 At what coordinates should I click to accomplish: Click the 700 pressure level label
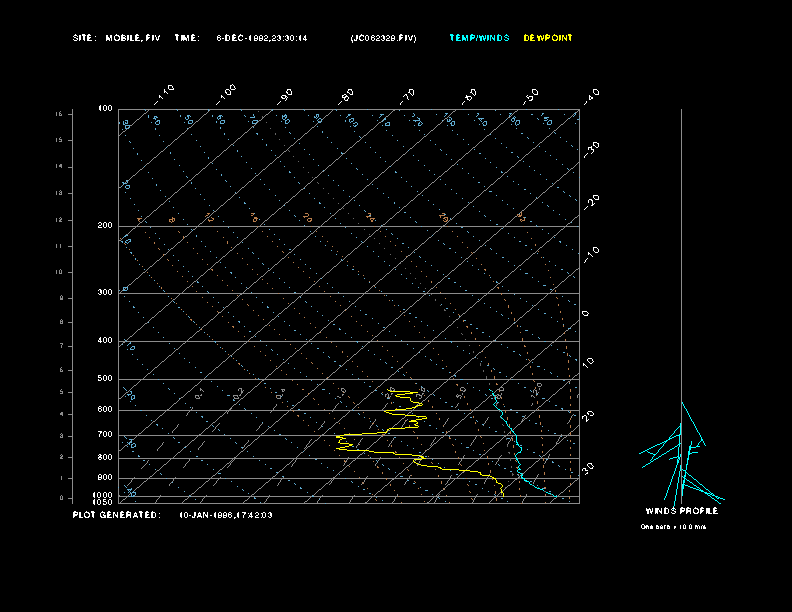click(x=105, y=434)
